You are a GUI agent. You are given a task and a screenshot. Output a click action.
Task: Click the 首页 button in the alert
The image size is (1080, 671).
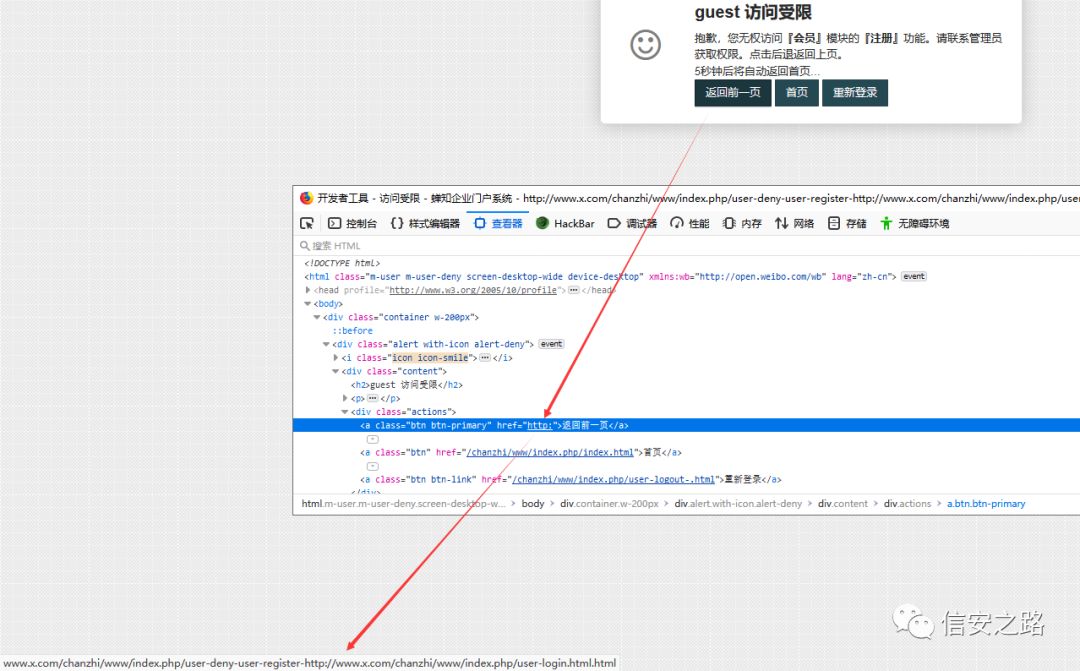tap(796, 92)
